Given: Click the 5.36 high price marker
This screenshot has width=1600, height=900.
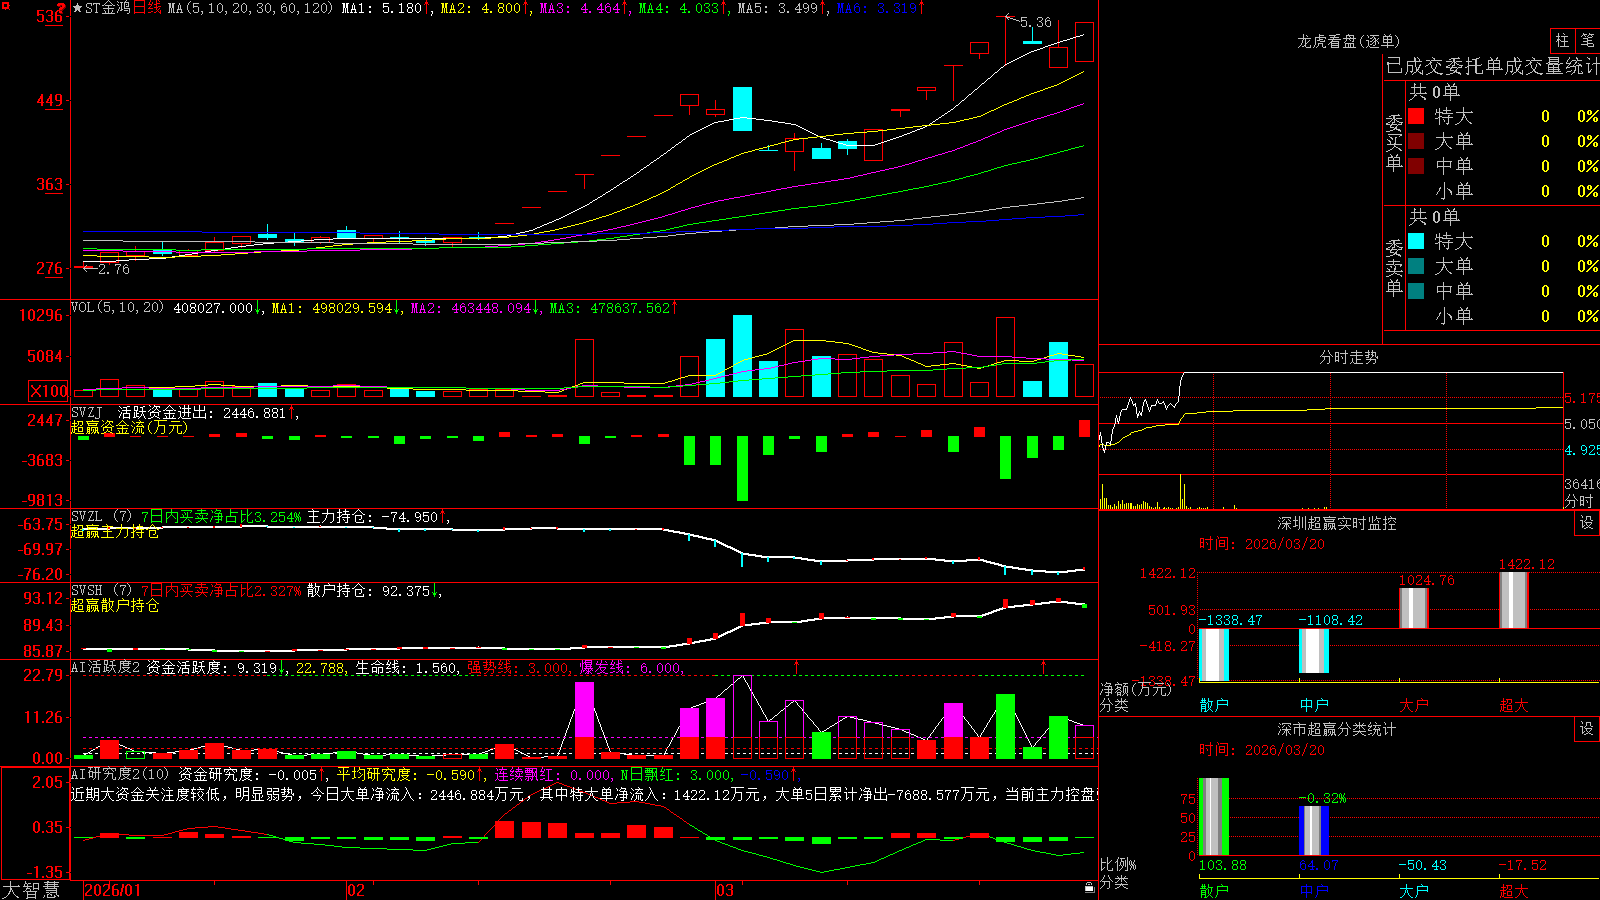Looking at the screenshot, I should pos(1036,22).
